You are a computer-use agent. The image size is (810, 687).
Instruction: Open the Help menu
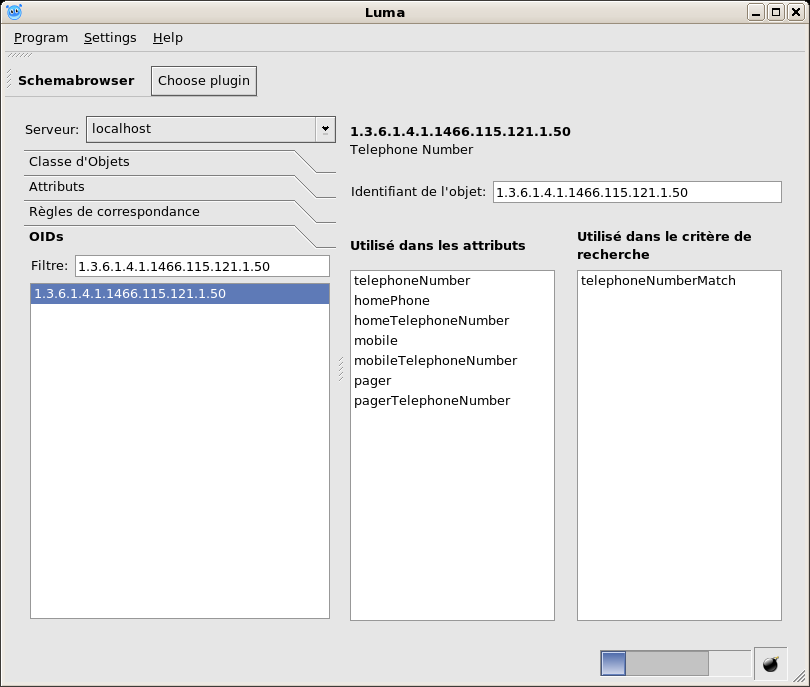pos(168,38)
